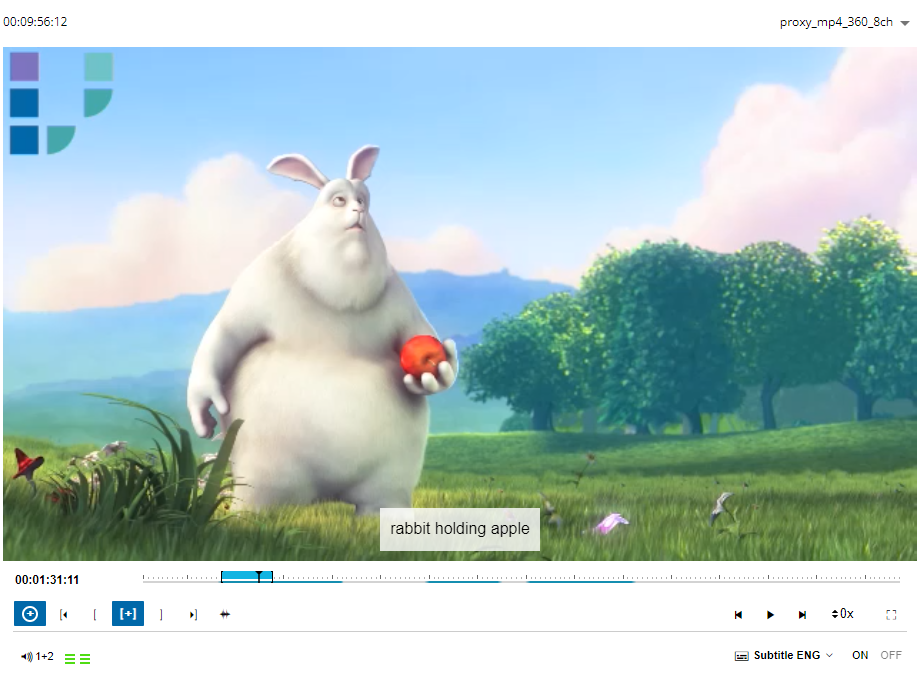This screenshot has width=920, height=682.
Task: Click the video frame of the rabbit
Action: 459,303
